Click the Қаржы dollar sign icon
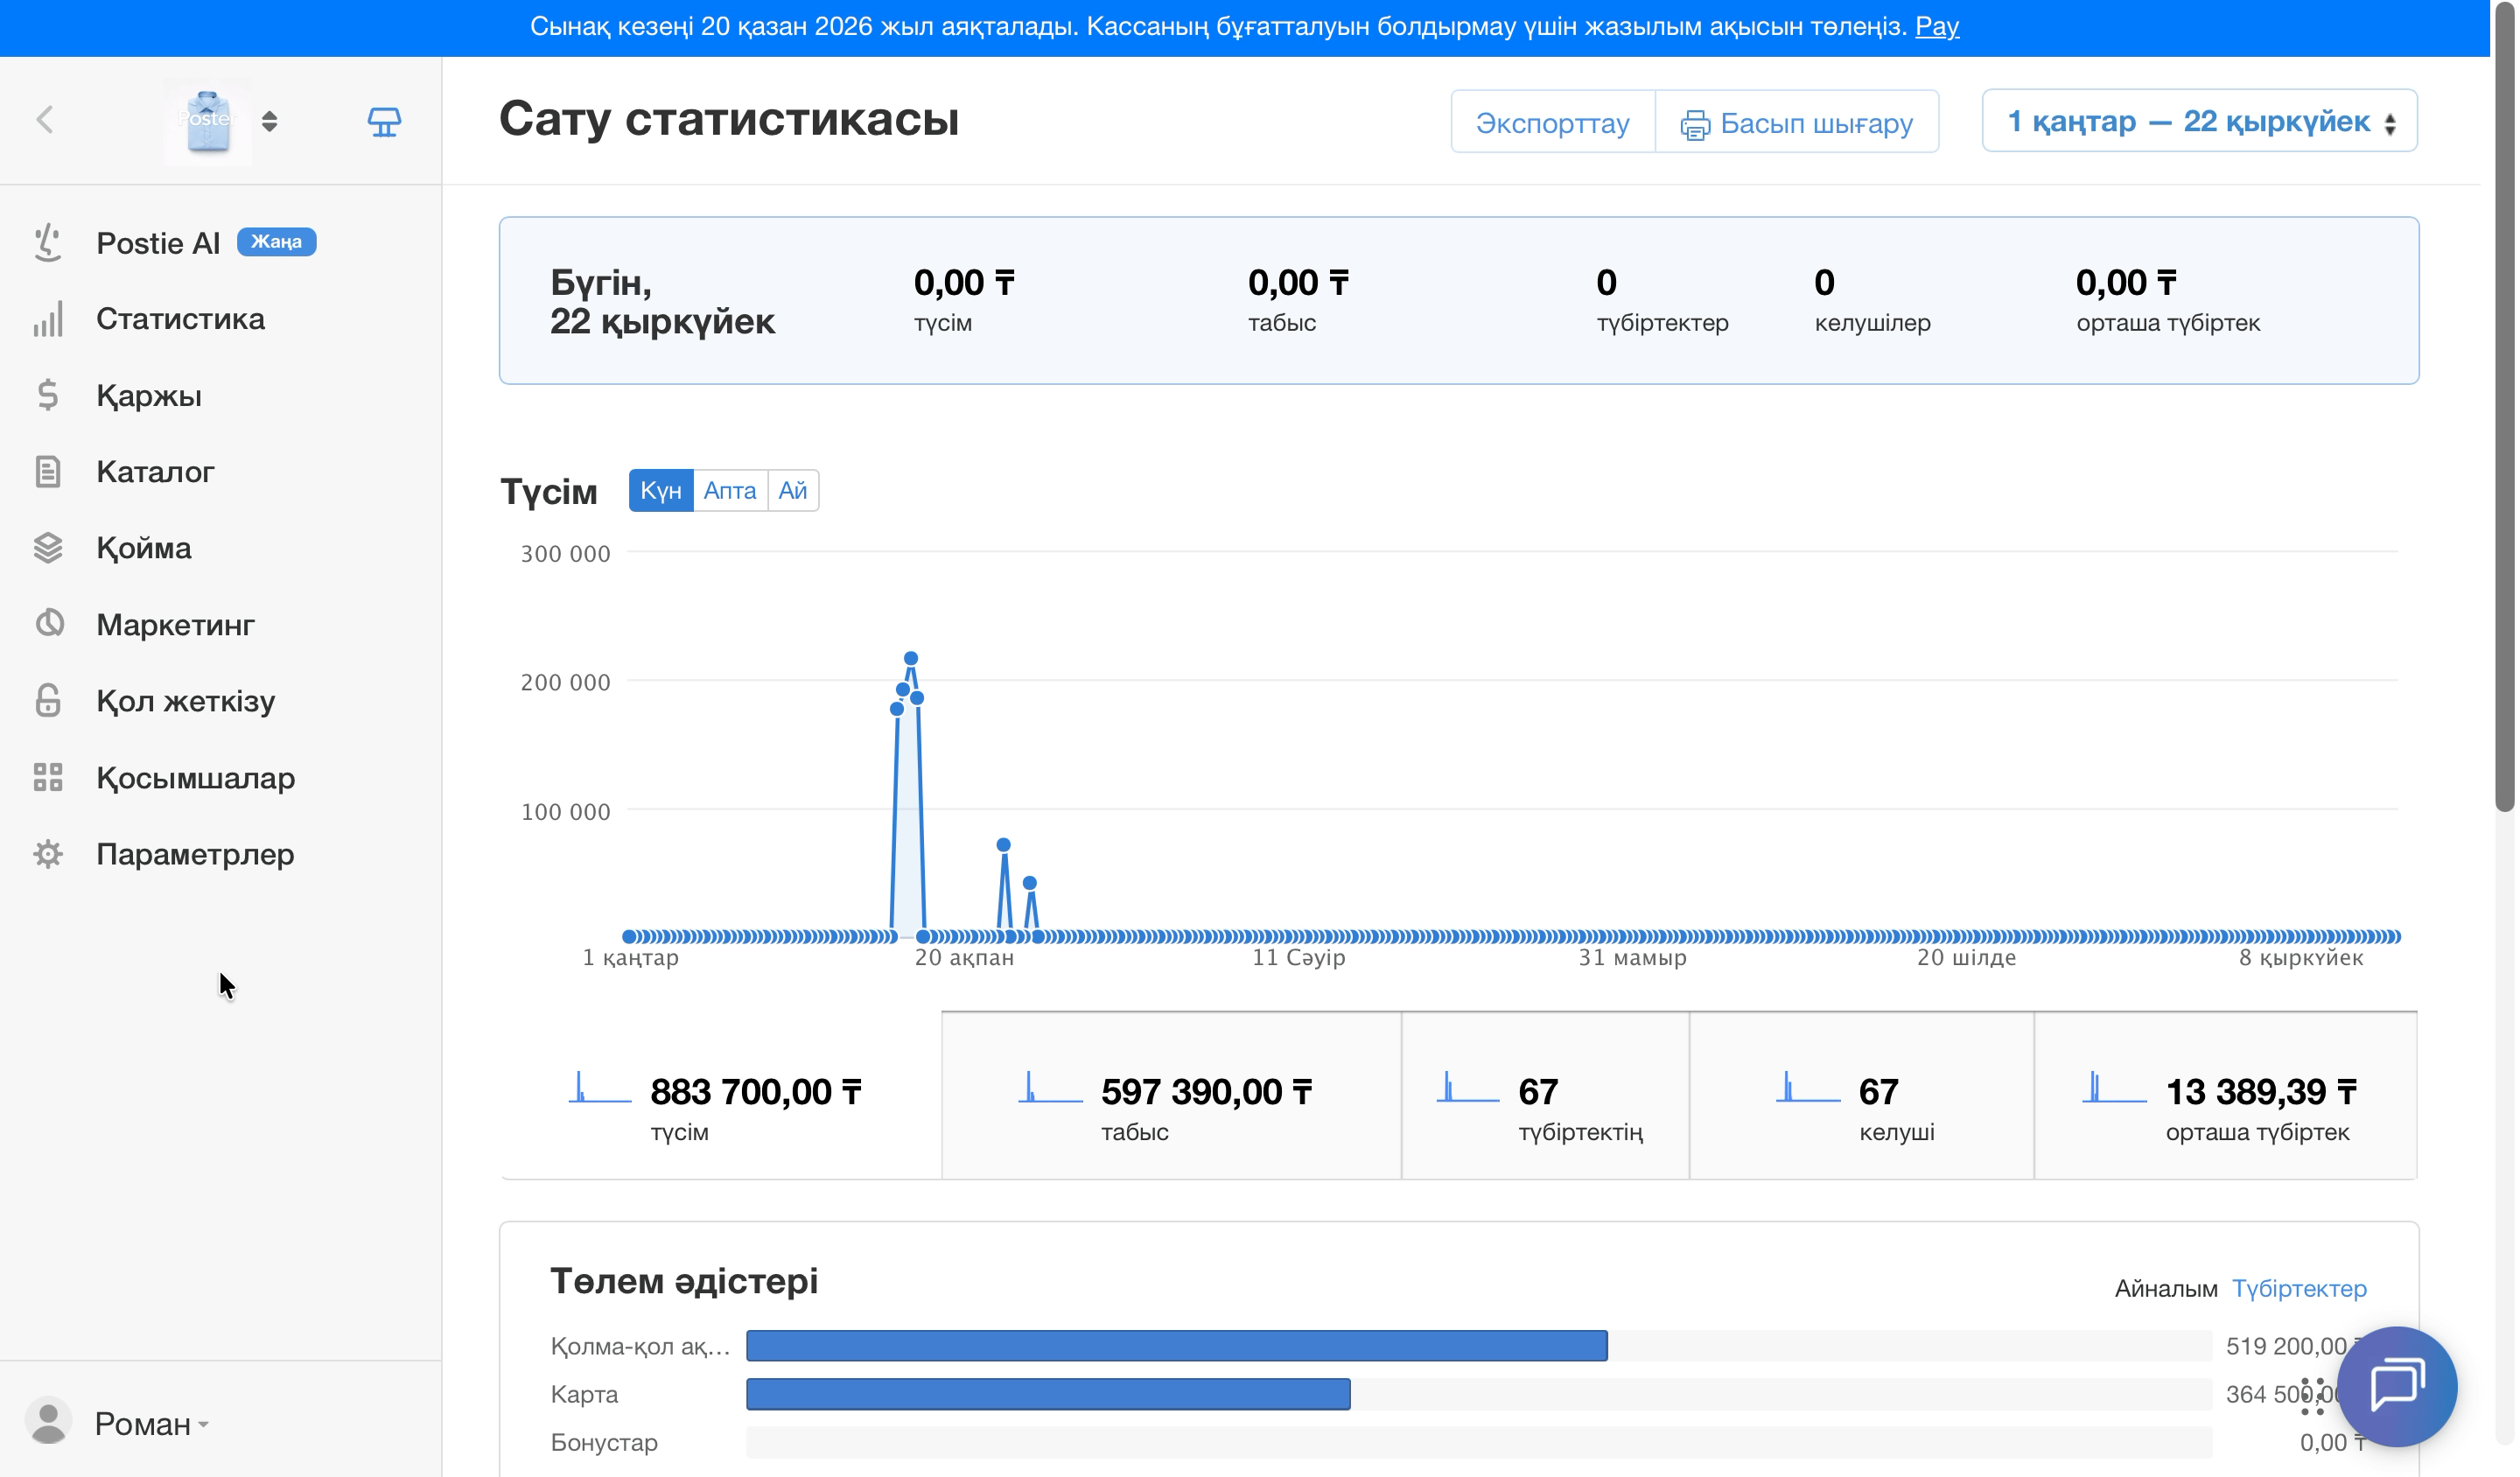 48,395
